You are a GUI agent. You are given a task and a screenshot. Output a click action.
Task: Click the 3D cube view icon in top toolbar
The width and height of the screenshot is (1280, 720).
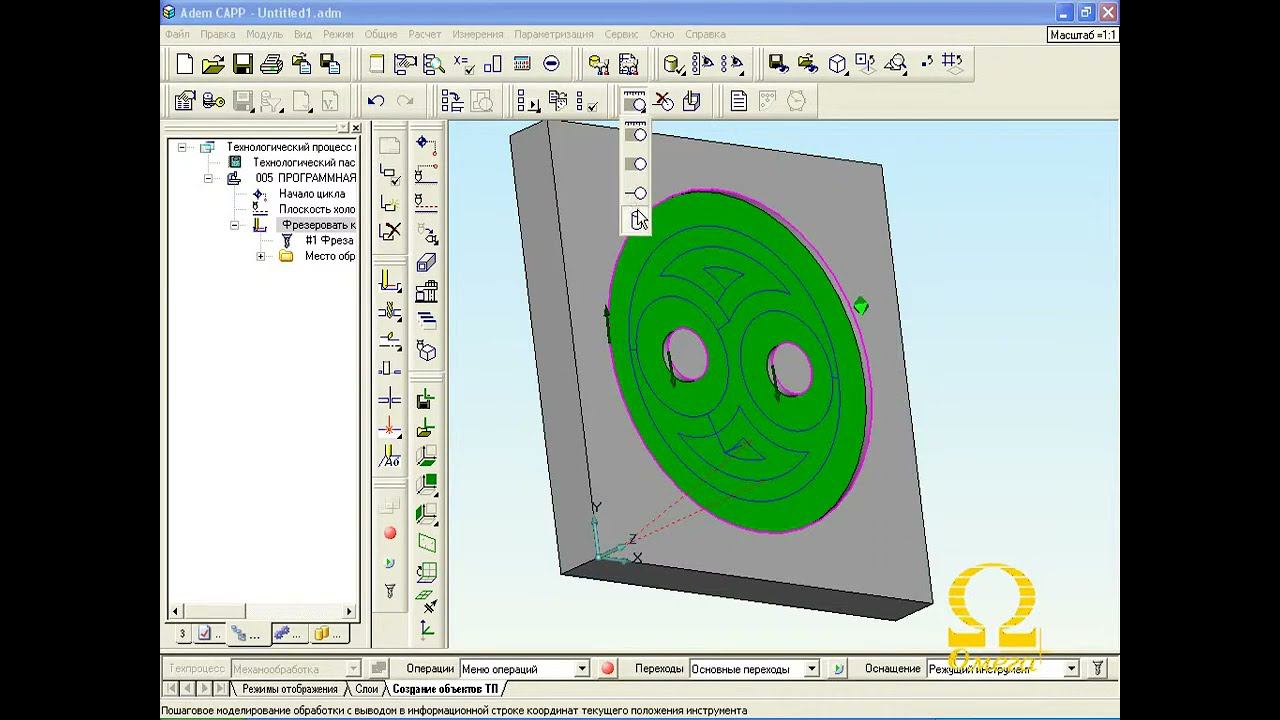[838, 64]
